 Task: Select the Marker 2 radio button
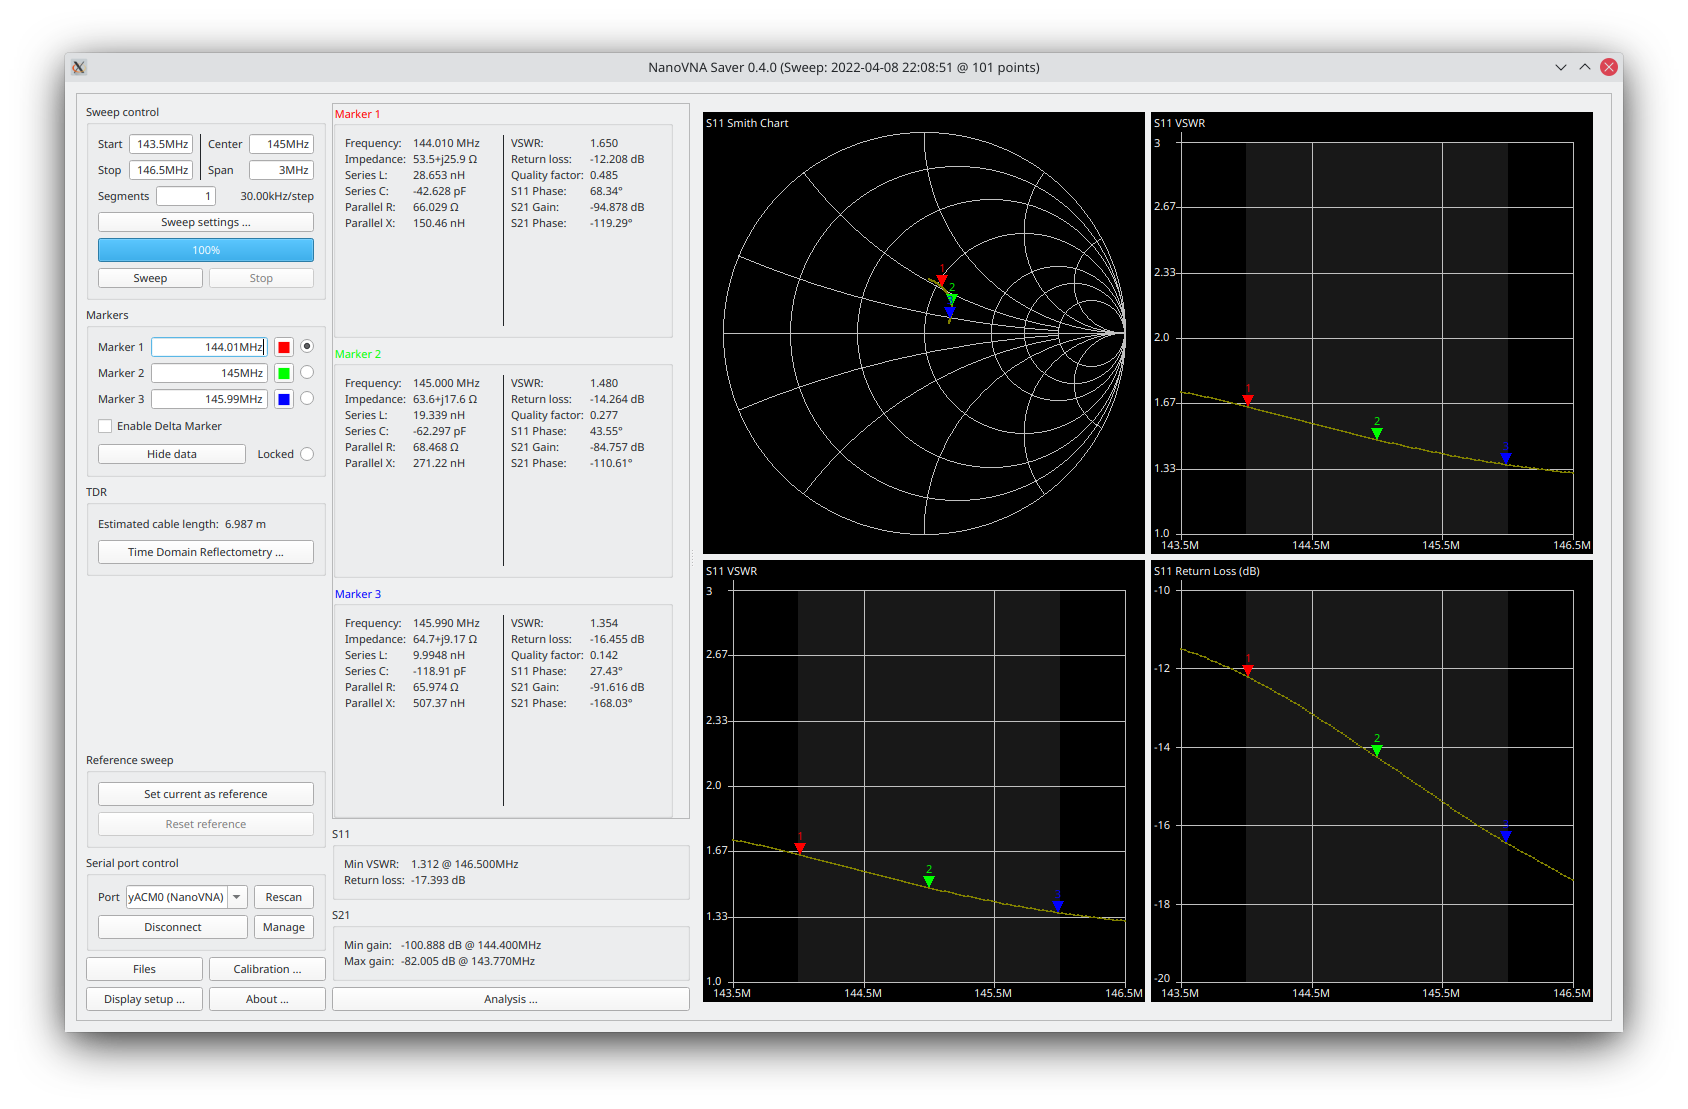307,372
